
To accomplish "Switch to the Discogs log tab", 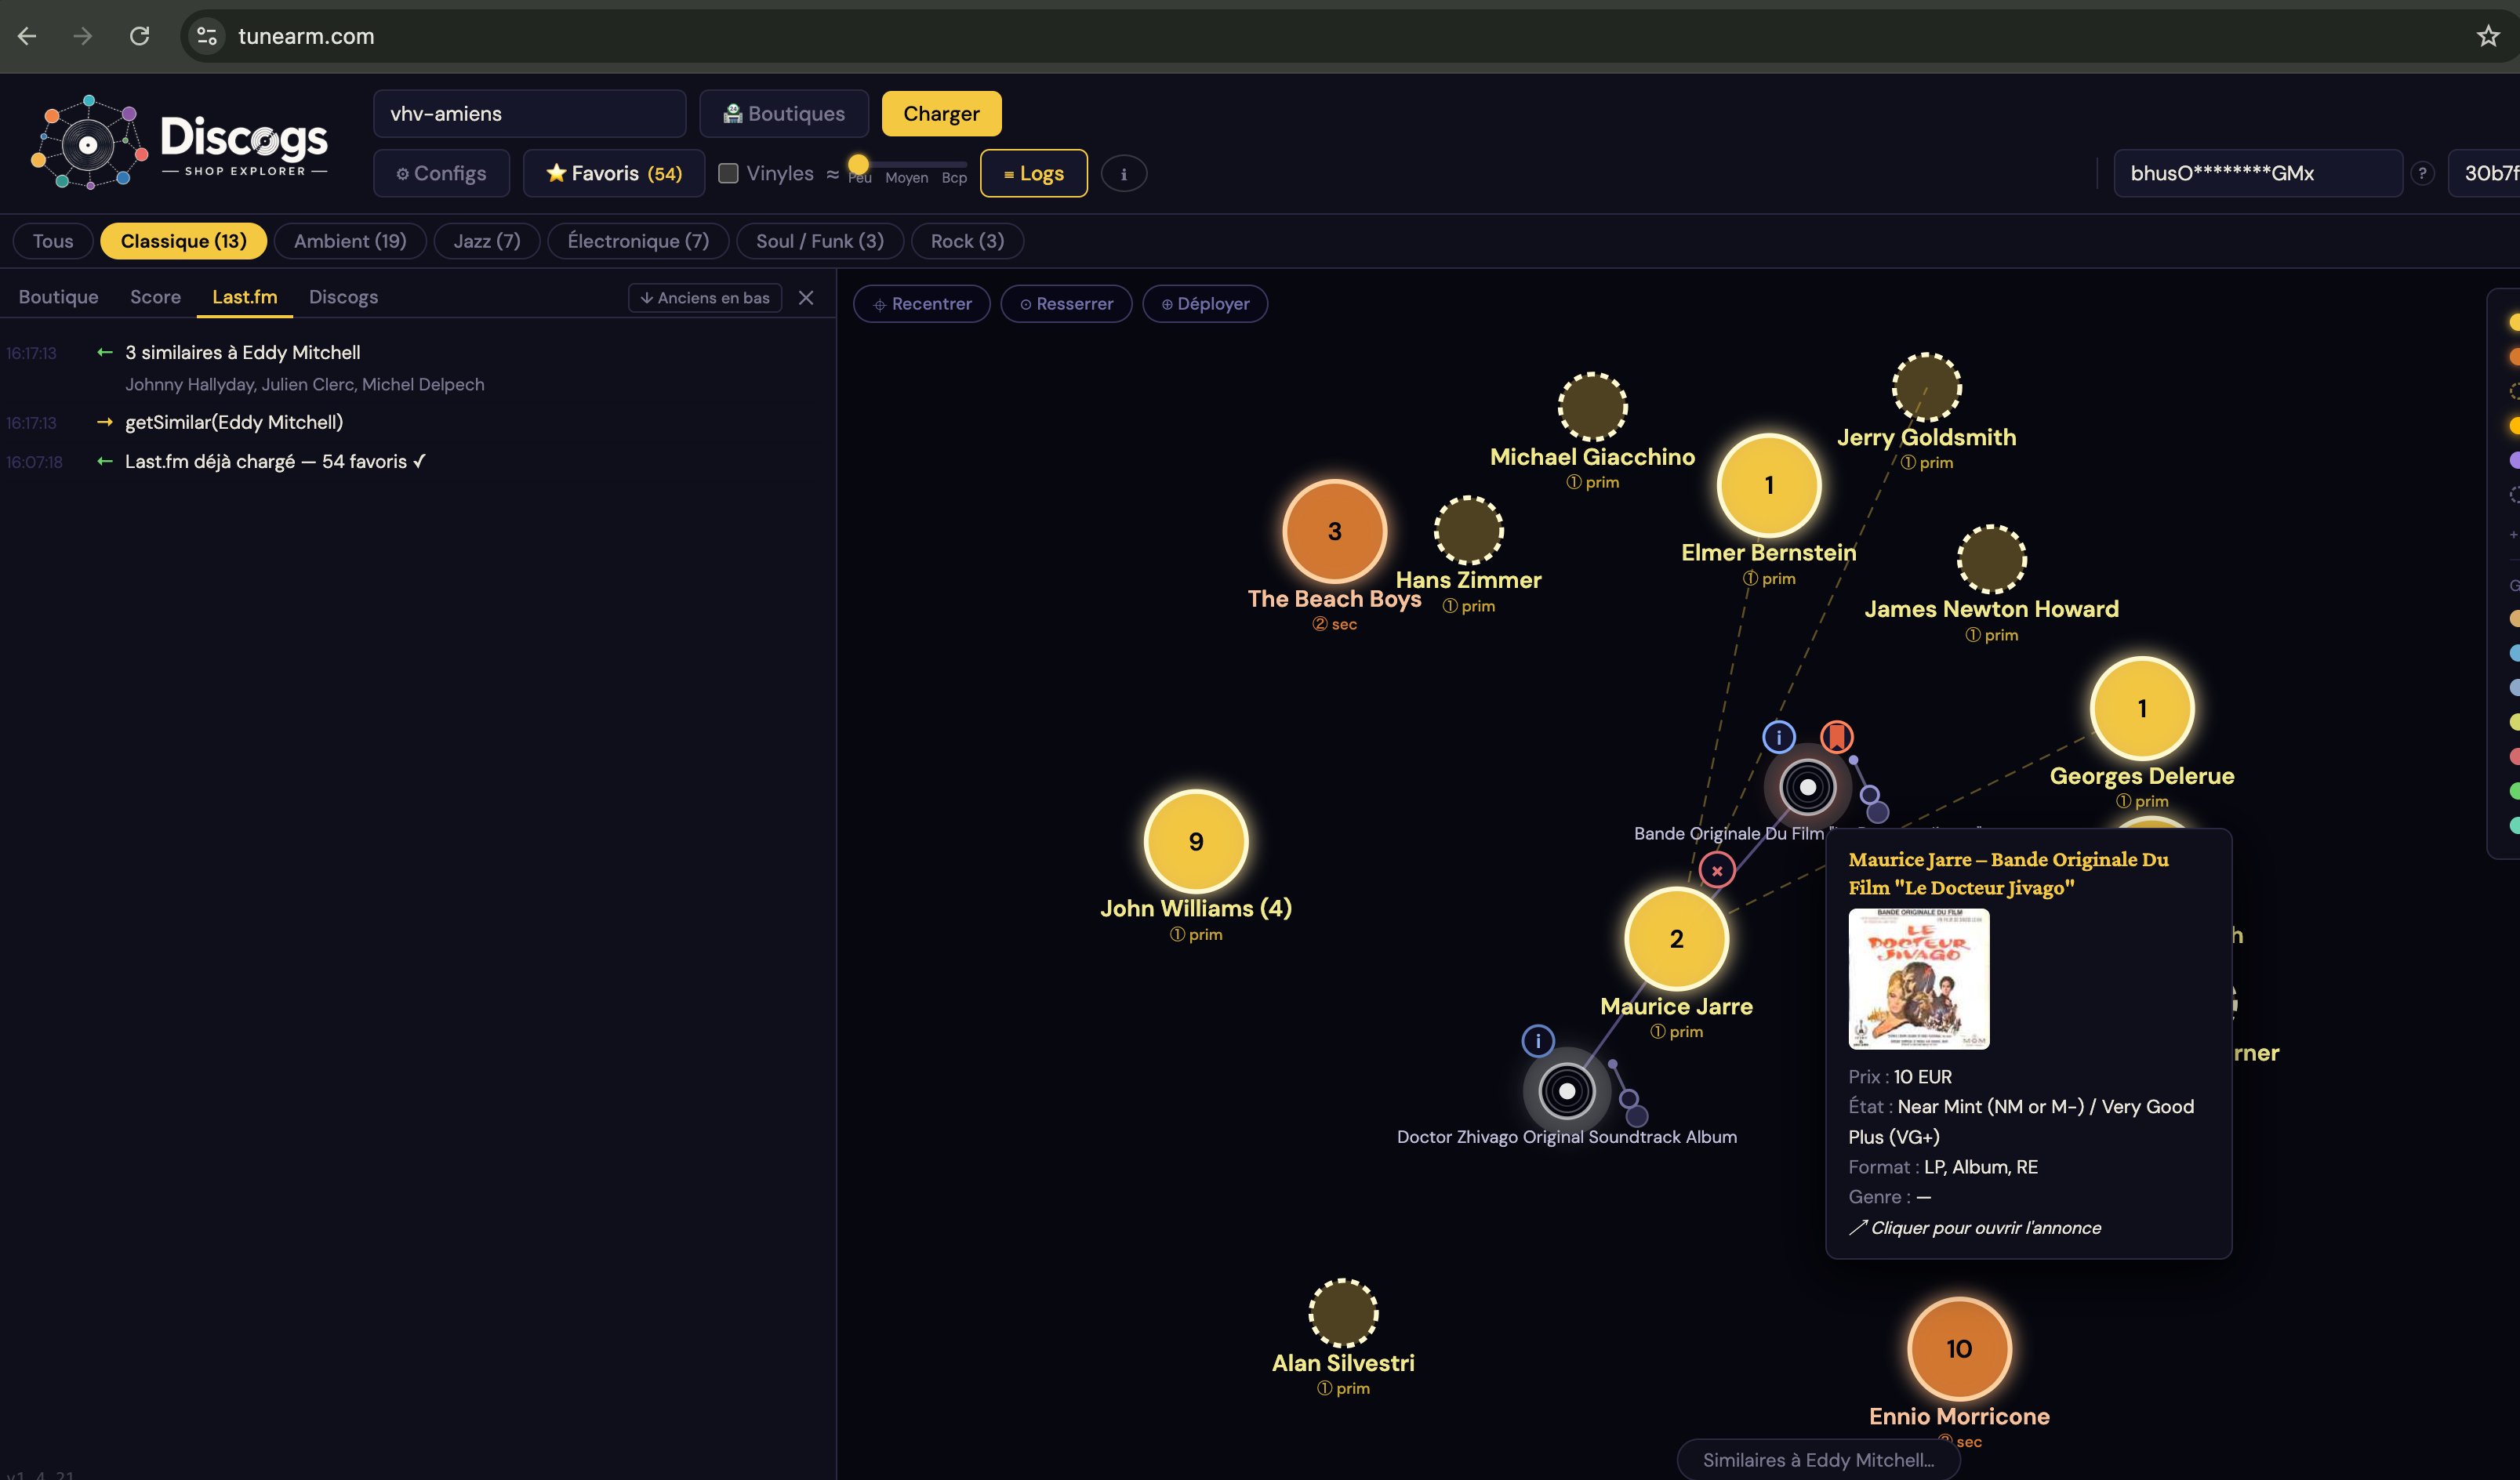I will click(x=343, y=297).
